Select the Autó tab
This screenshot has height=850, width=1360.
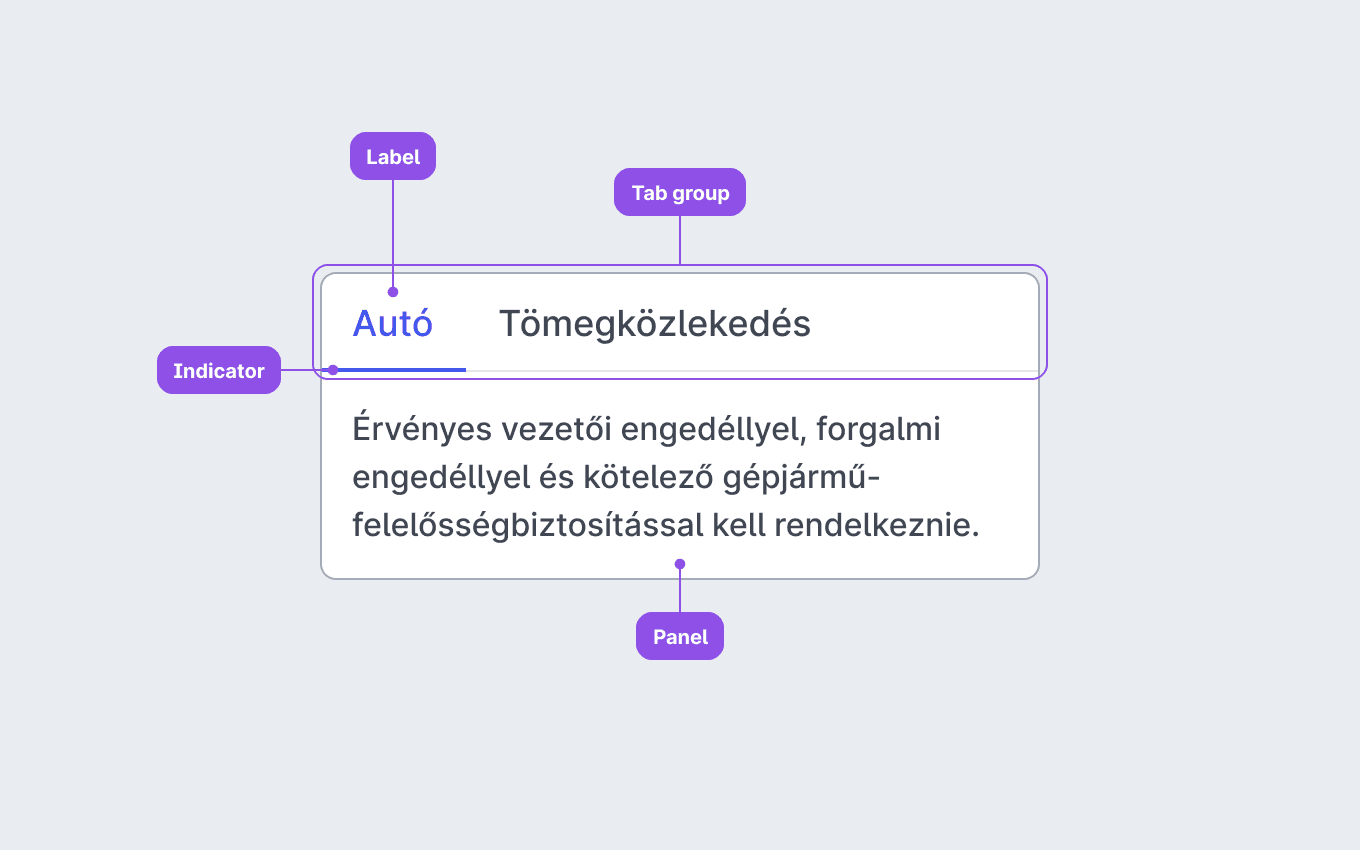tap(393, 324)
